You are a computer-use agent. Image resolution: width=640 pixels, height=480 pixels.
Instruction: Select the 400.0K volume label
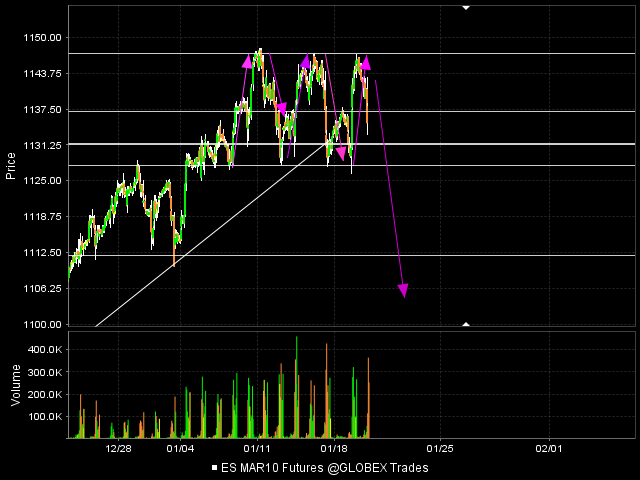click(x=45, y=350)
